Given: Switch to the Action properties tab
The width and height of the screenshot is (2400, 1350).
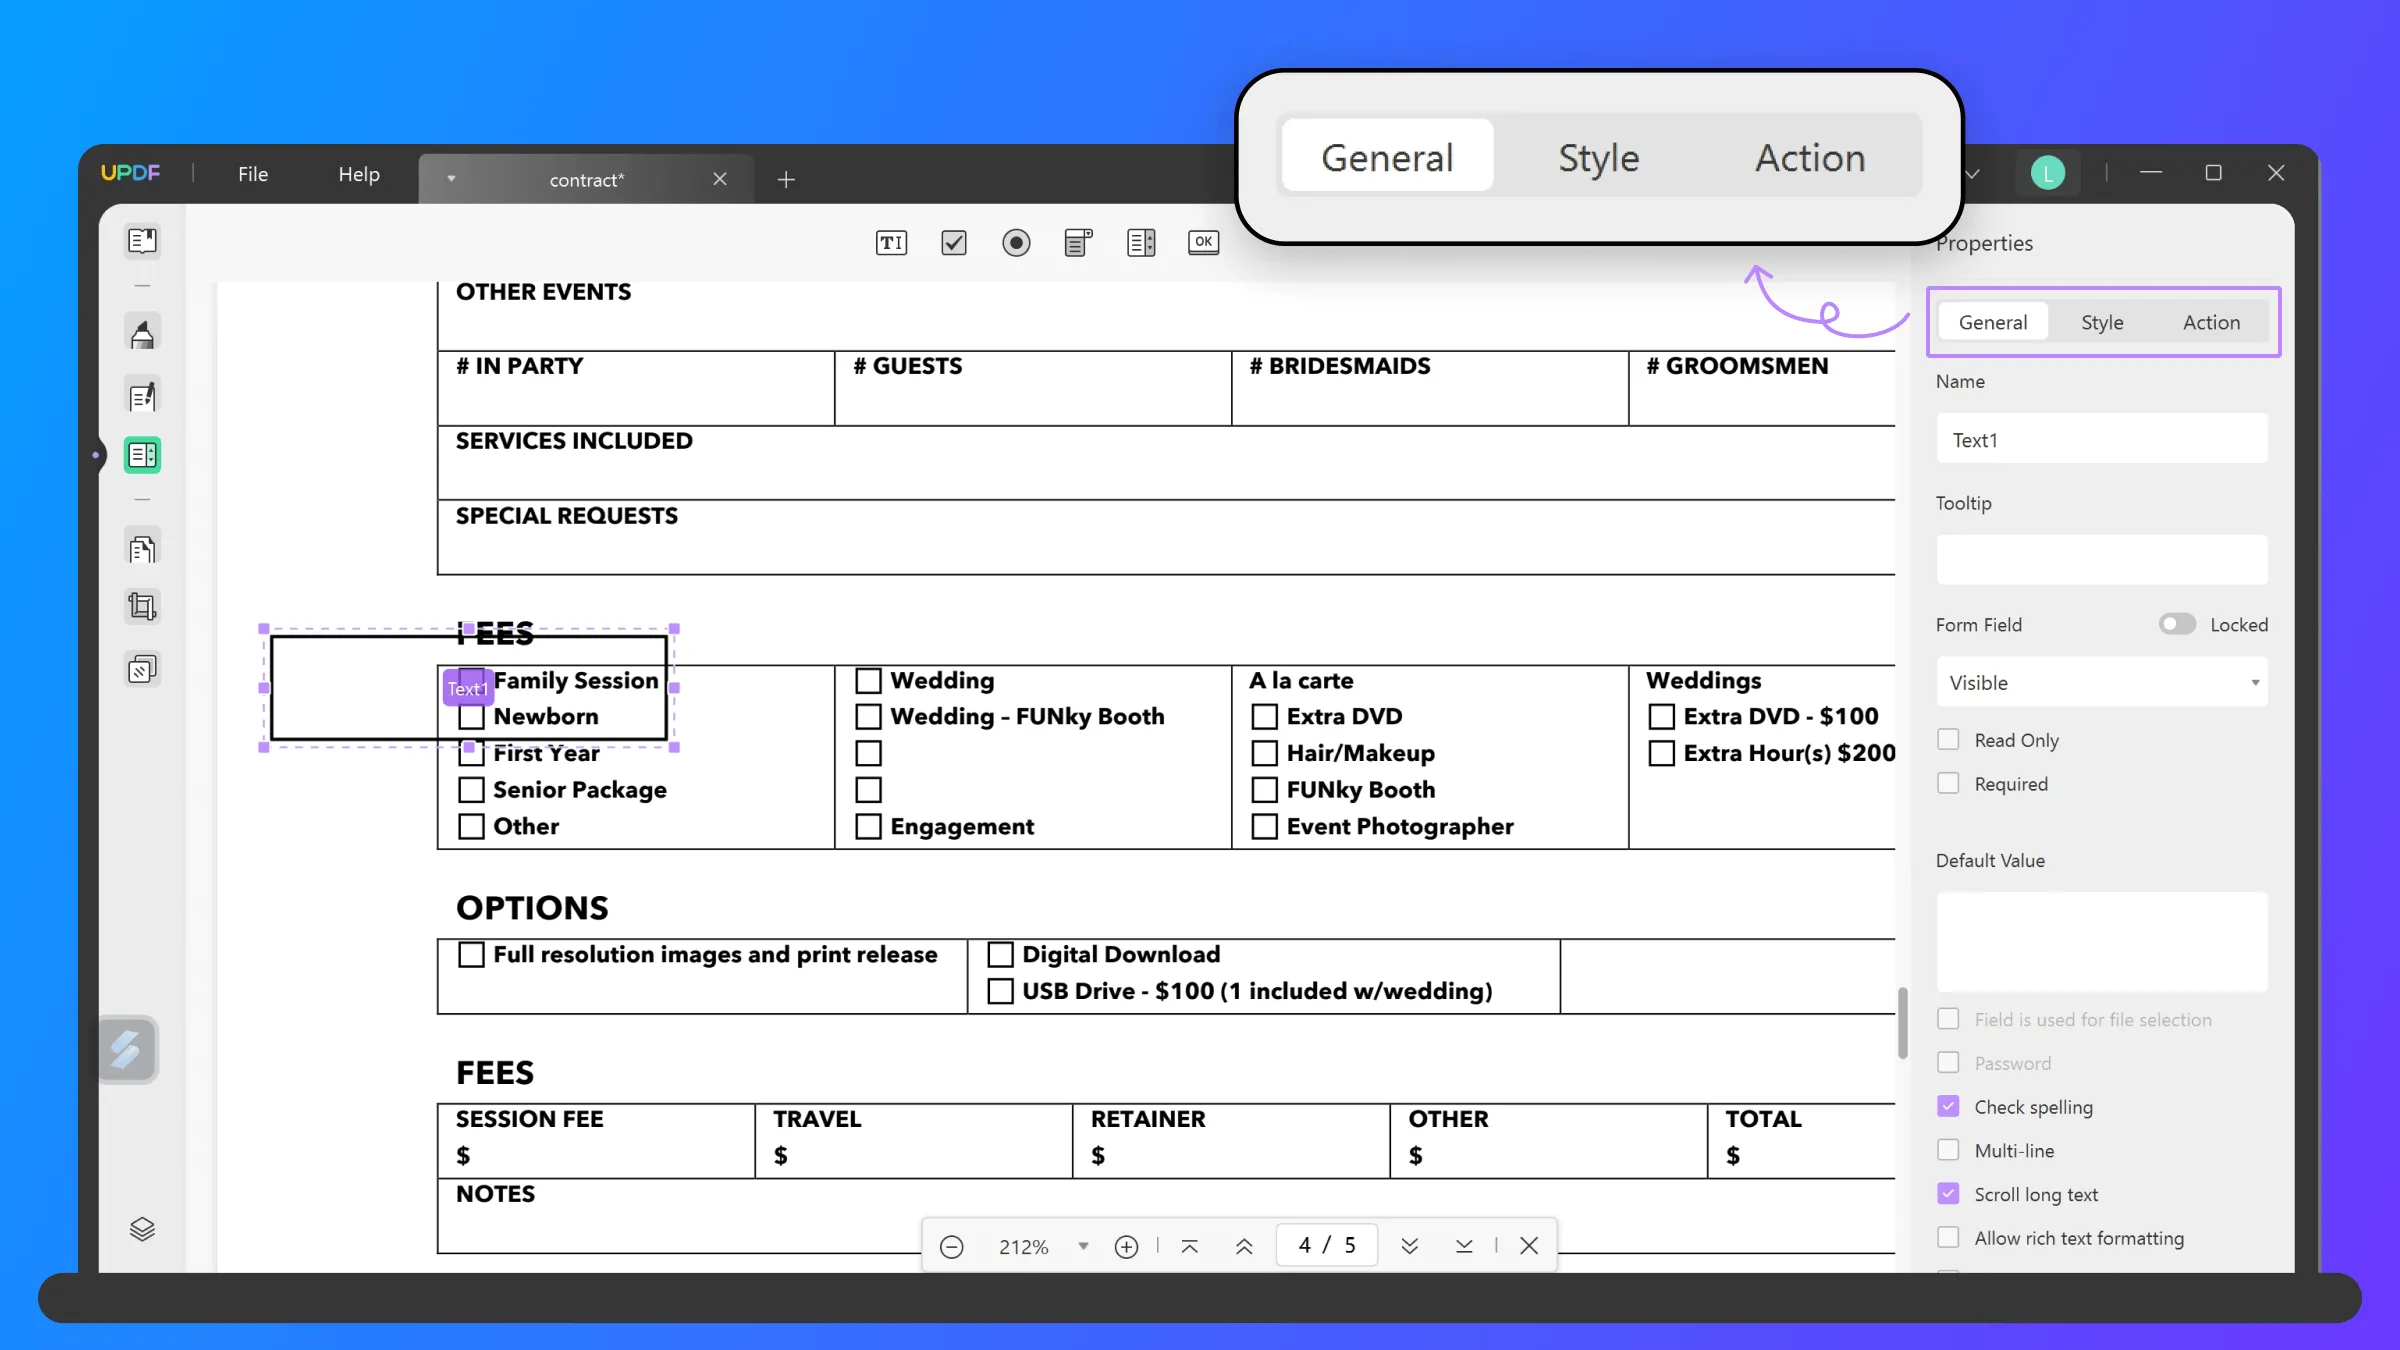Looking at the screenshot, I should pyautogui.click(x=2210, y=321).
